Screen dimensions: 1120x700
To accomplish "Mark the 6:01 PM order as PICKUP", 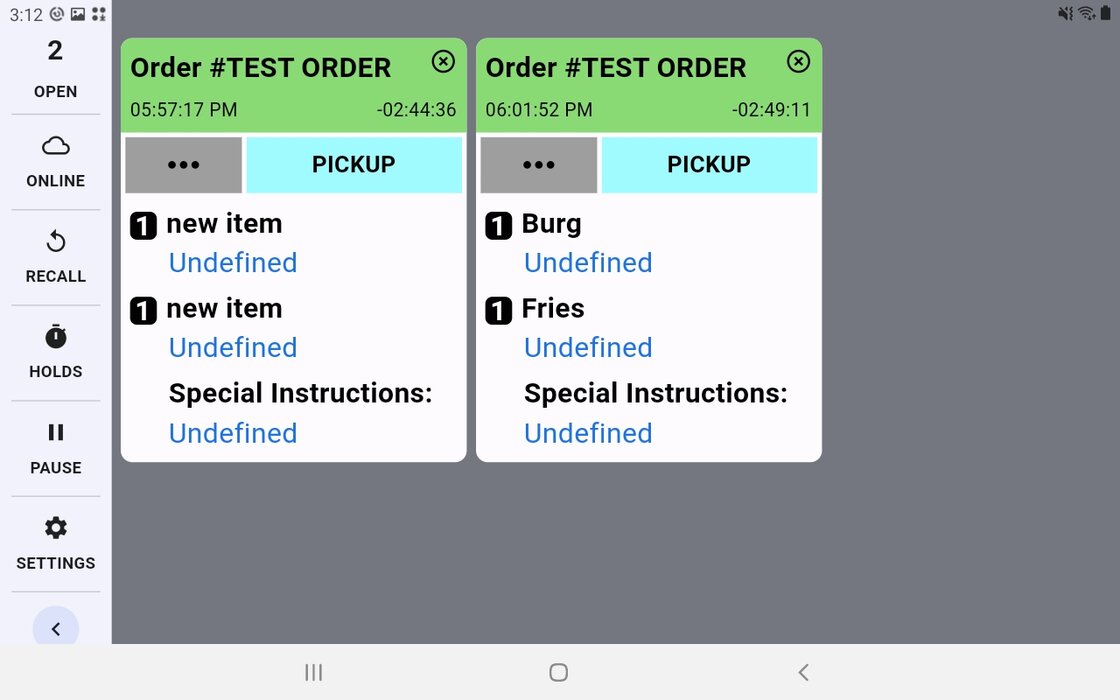I will (710, 164).
